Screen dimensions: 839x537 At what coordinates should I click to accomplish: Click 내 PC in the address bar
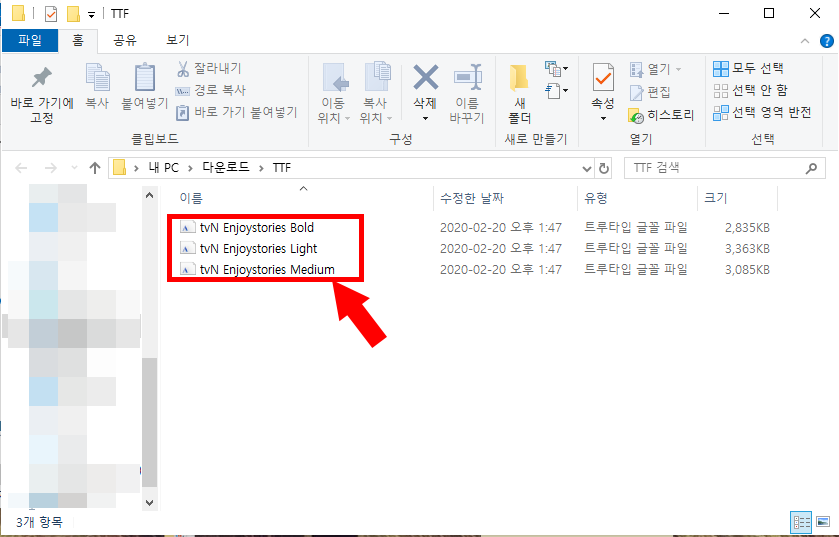[164, 168]
